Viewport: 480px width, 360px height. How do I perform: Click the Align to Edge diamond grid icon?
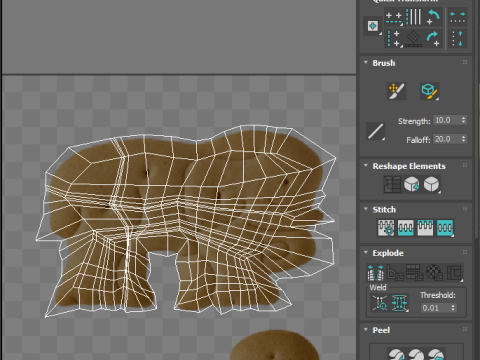[x=414, y=38]
